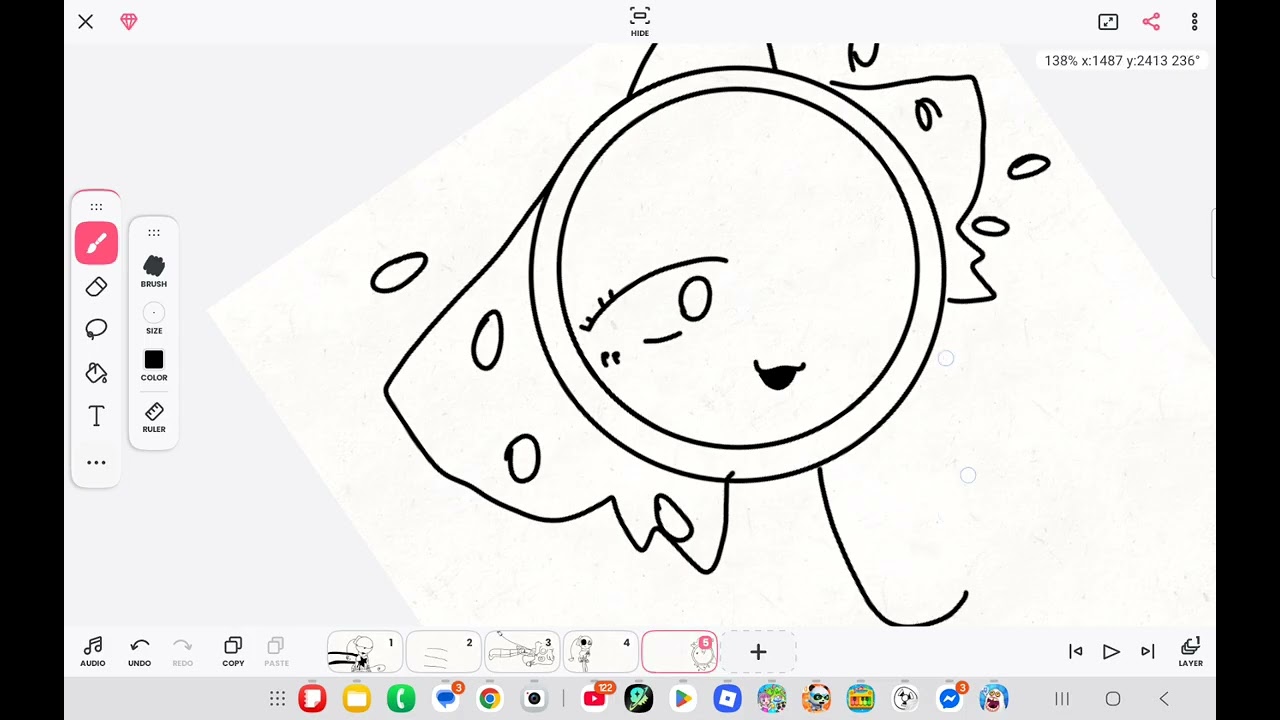The height and width of the screenshot is (720, 1280).
Task: Toggle fullscreen canvas view
Action: 1108,22
